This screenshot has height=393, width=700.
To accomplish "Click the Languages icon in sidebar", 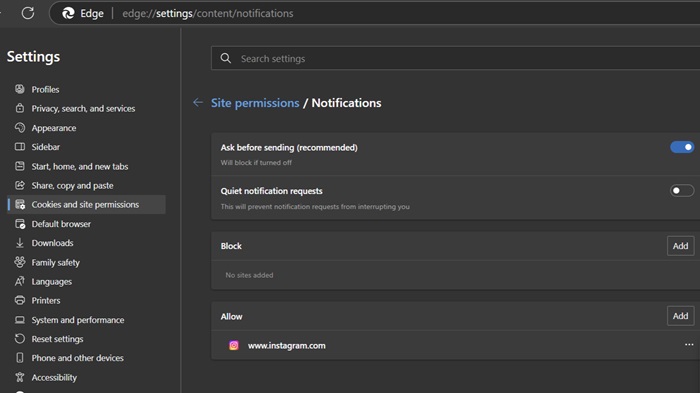I will (x=20, y=281).
